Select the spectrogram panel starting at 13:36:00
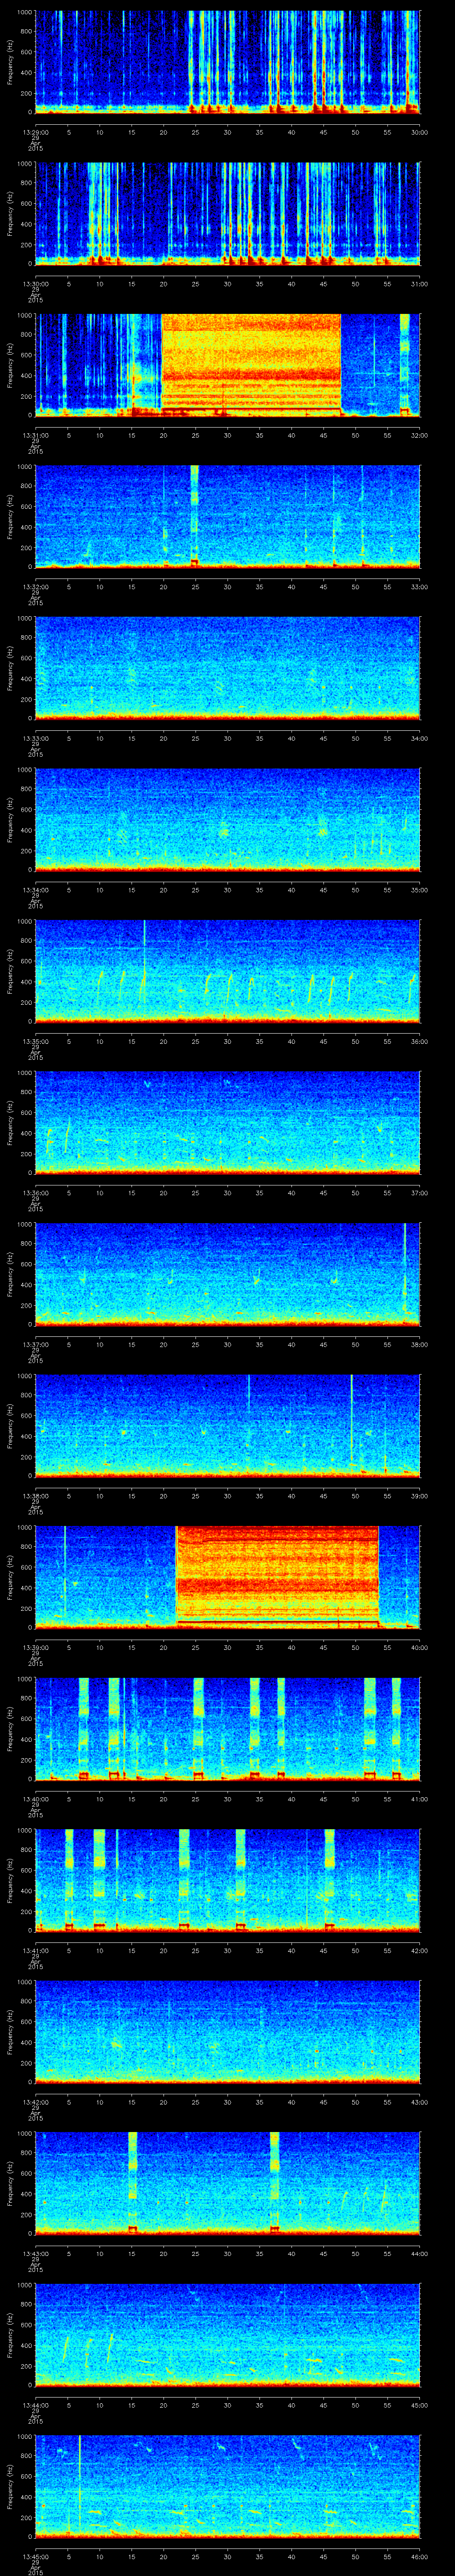The width and height of the screenshot is (455, 2576). tap(228, 1122)
